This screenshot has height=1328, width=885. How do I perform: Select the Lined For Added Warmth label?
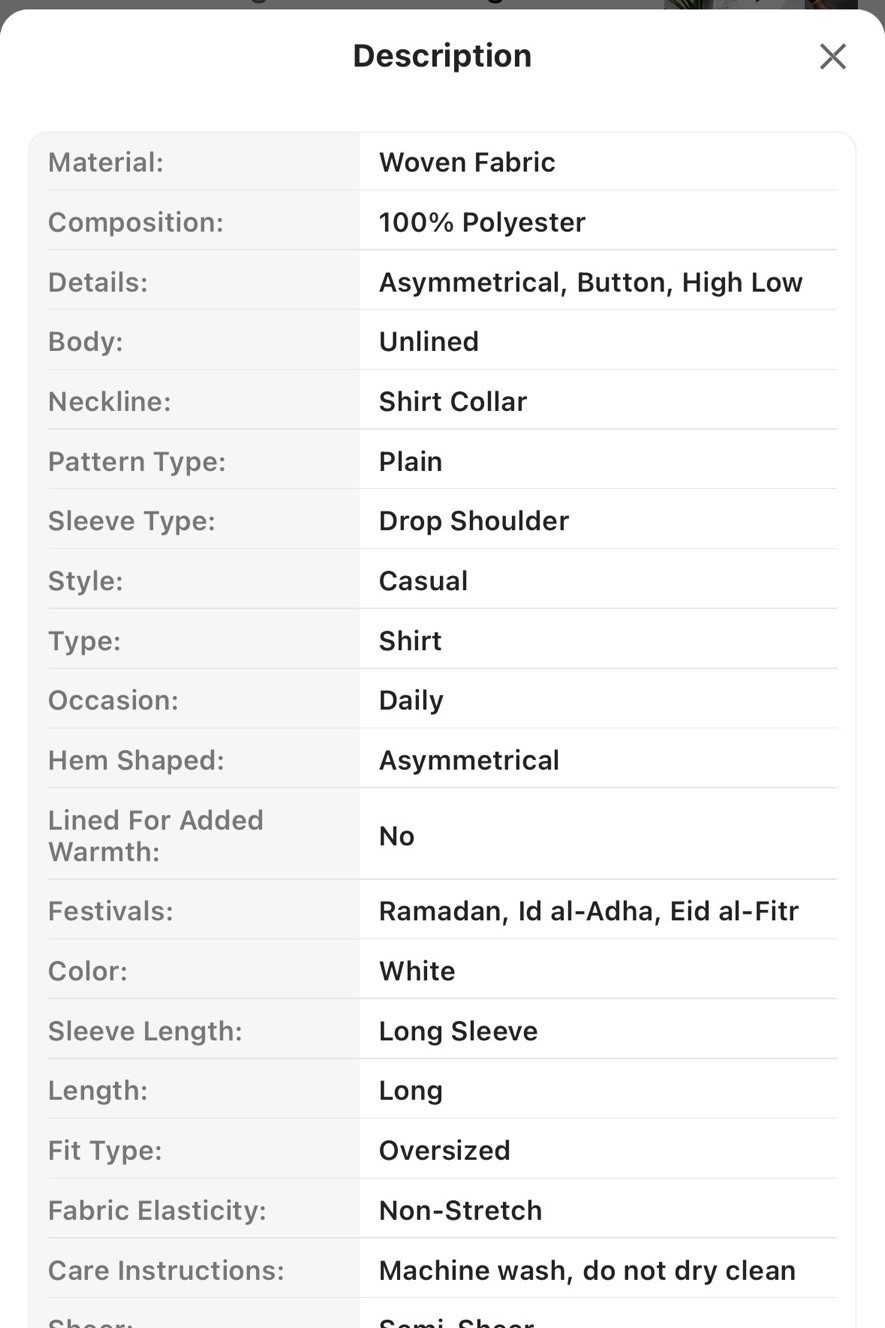[156, 836]
